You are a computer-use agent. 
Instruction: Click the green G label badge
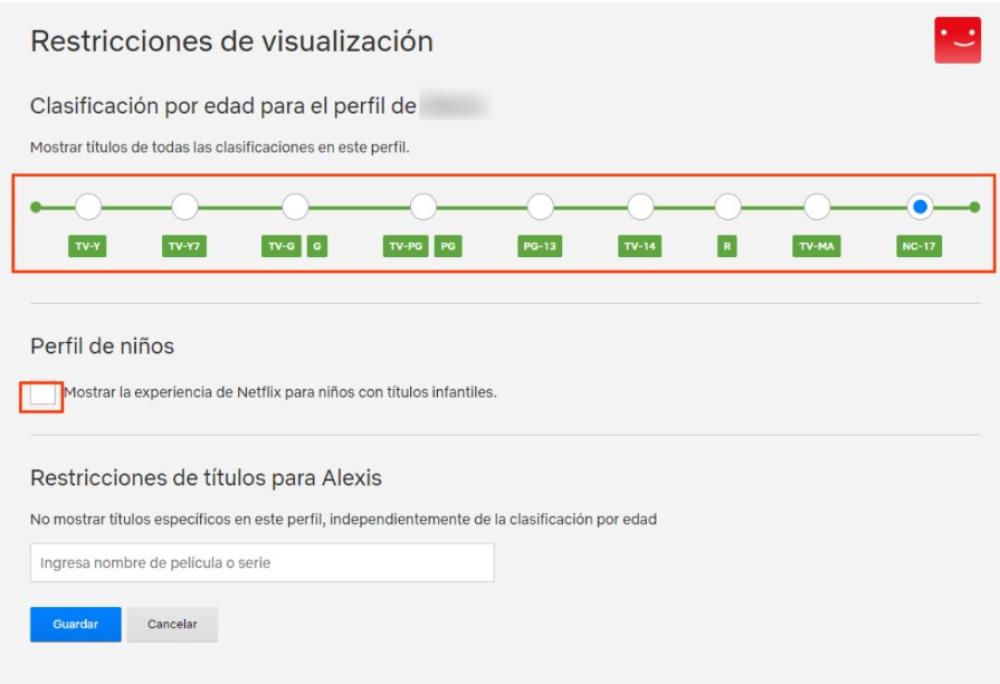tap(317, 246)
